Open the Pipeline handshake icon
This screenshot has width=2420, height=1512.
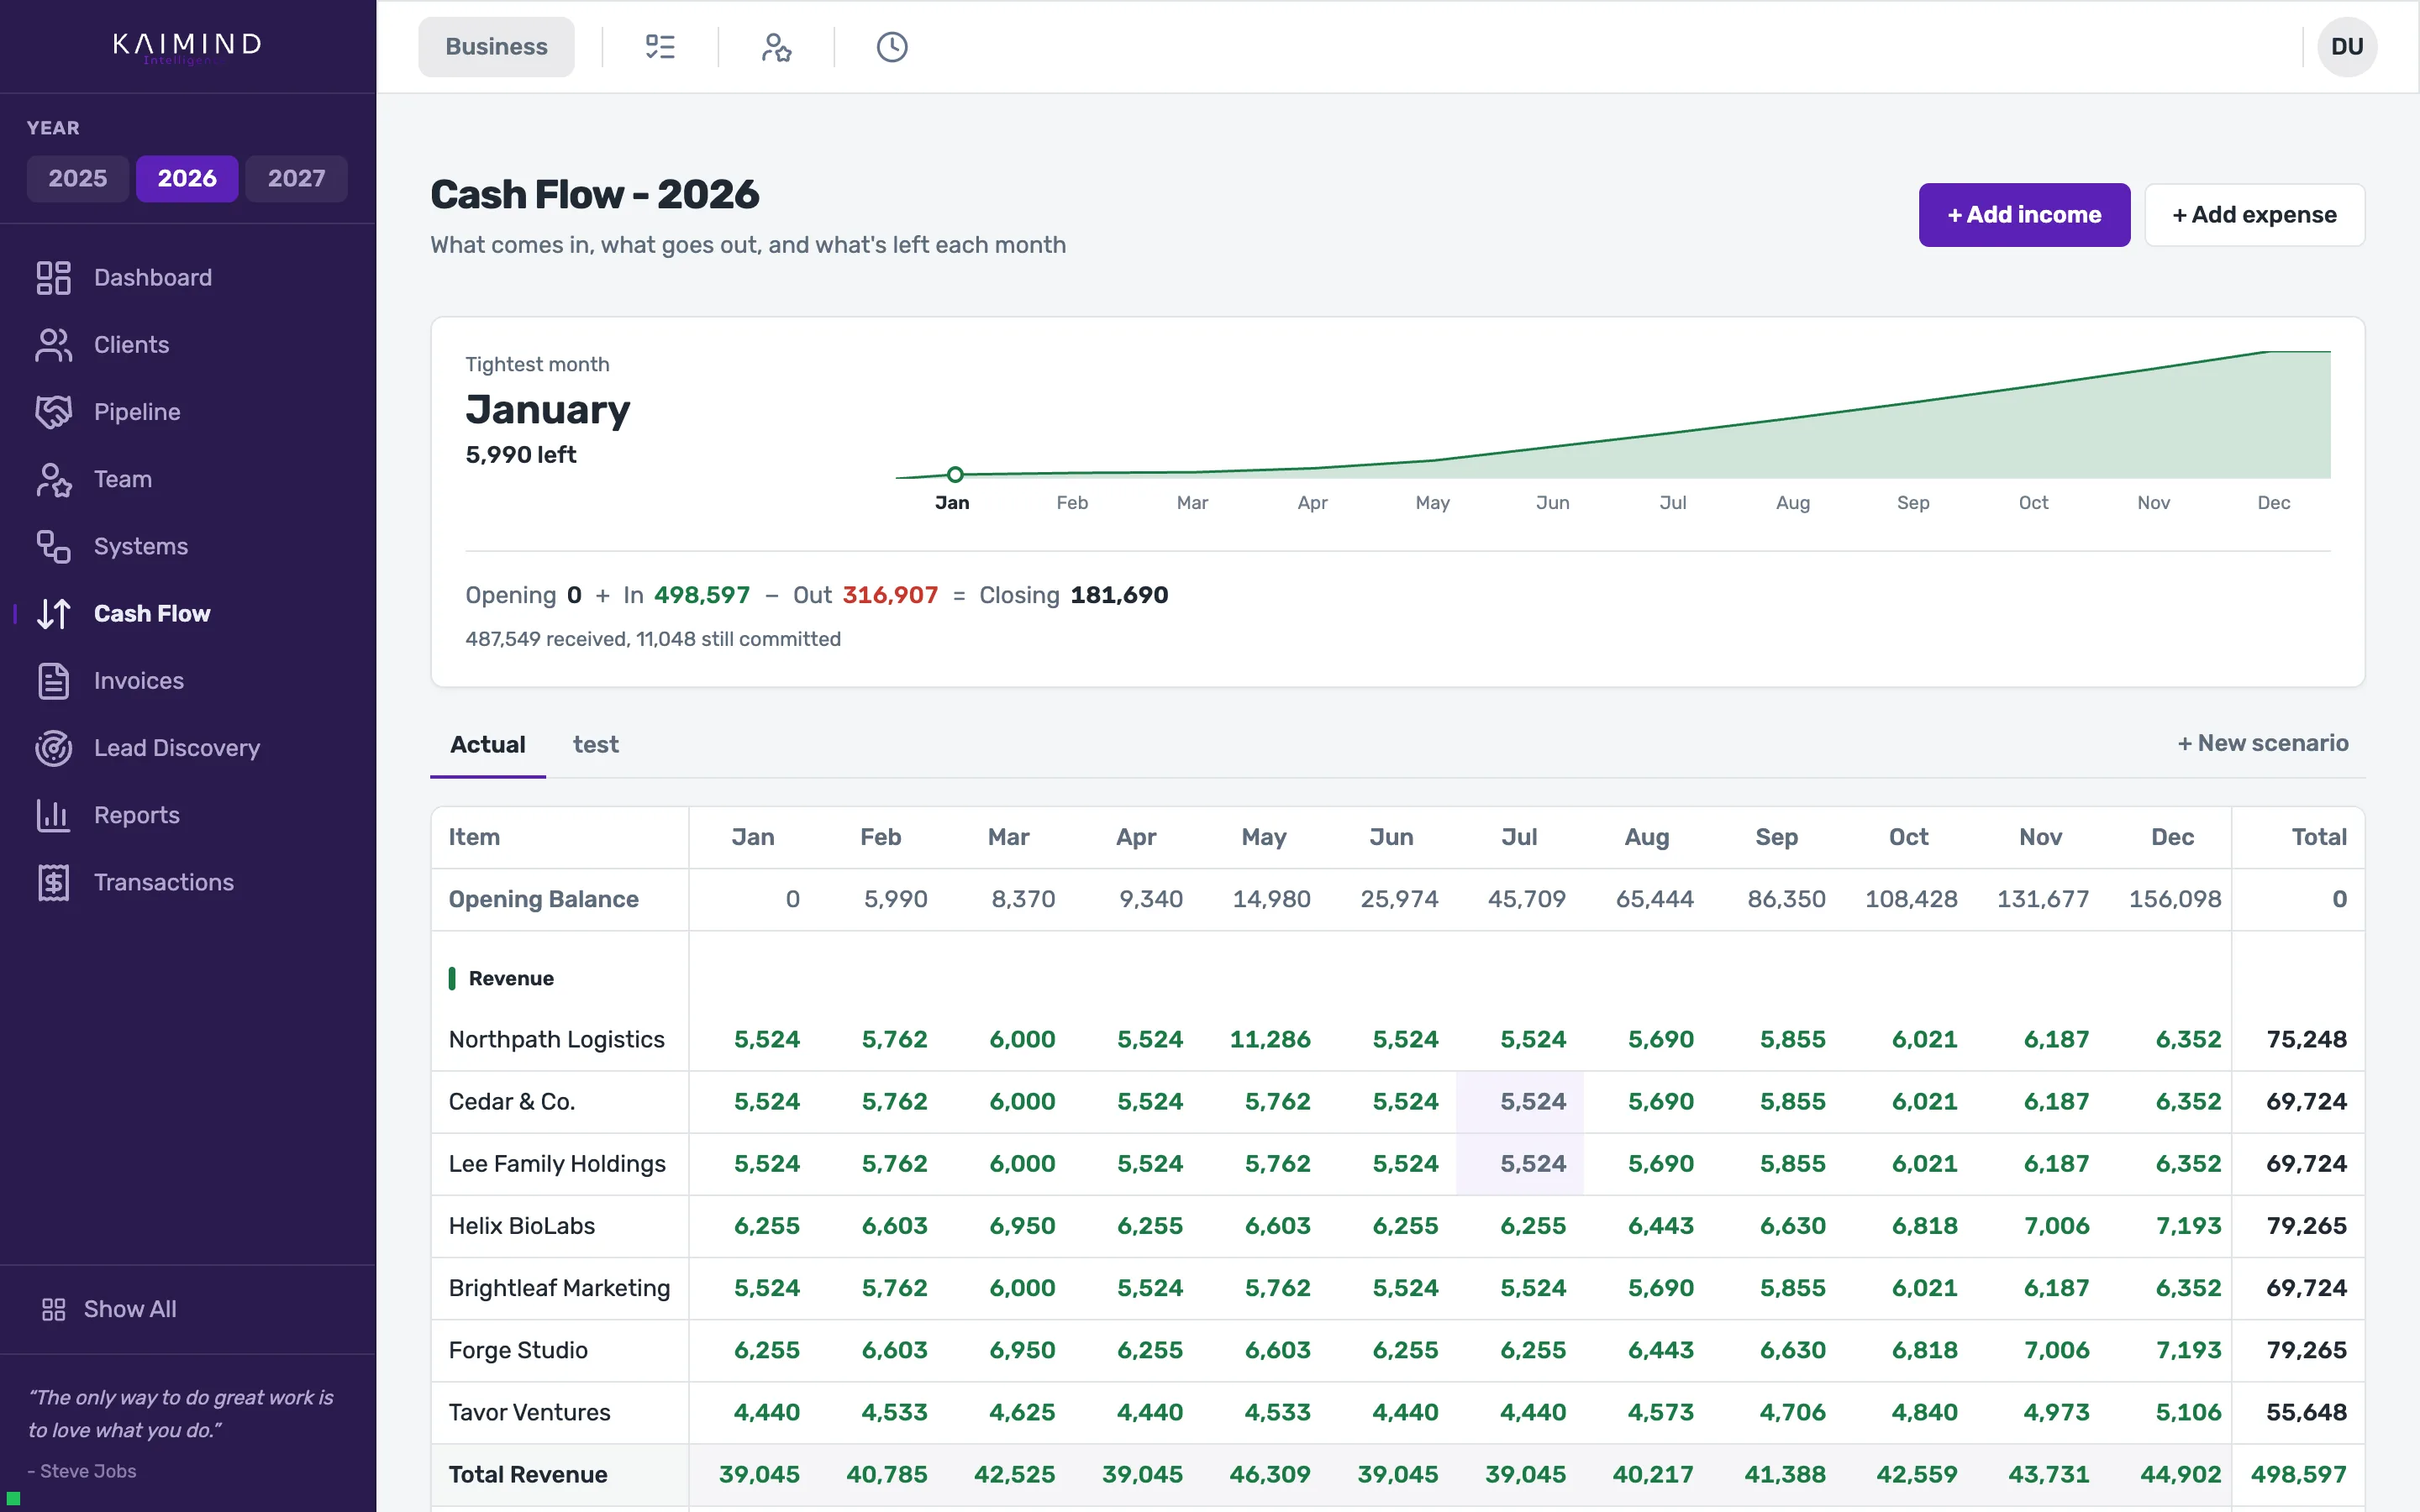53,412
